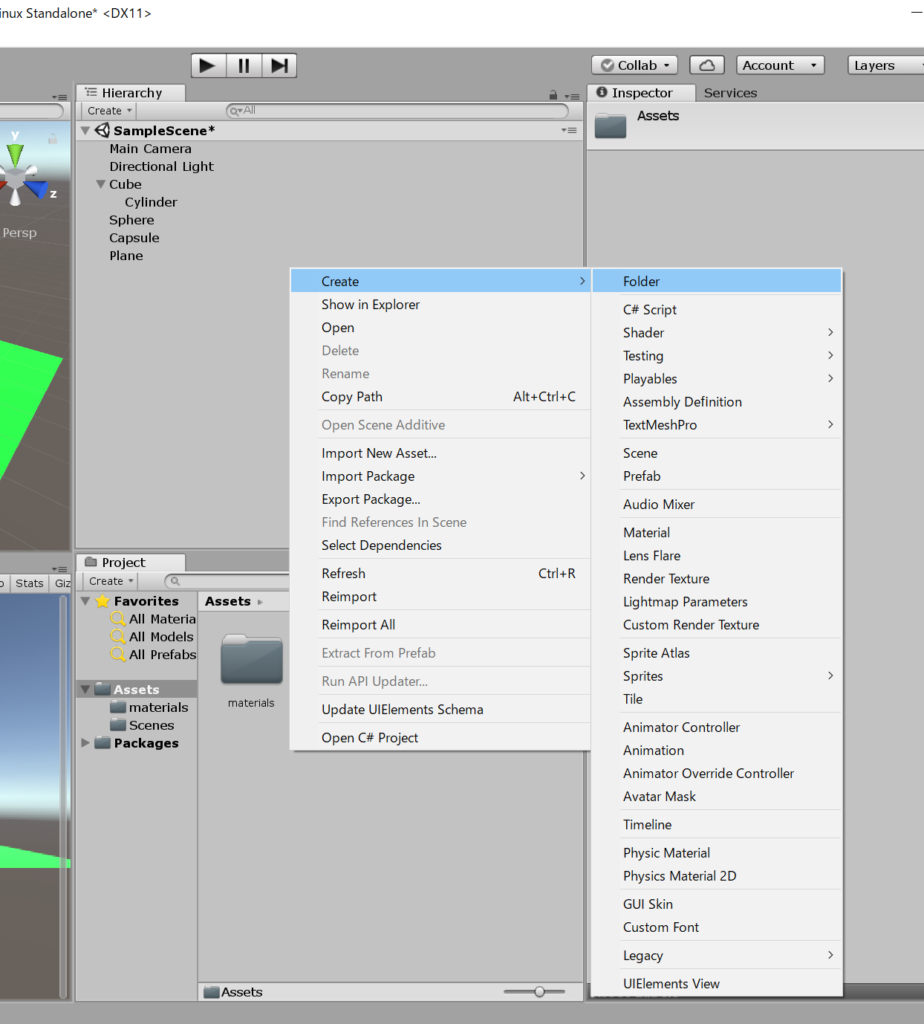Click the materials folder thumbnail
The height and width of the screenshot is (1024, 924).
click(251, 661)
